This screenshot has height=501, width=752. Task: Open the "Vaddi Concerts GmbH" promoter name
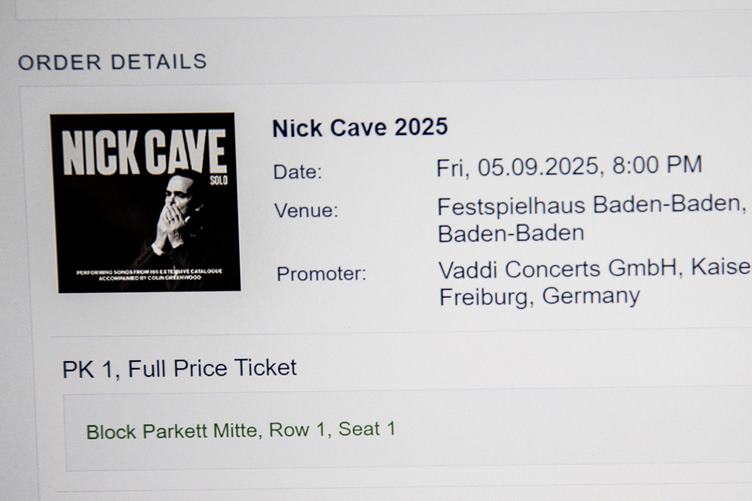click(x=557, y=268)
